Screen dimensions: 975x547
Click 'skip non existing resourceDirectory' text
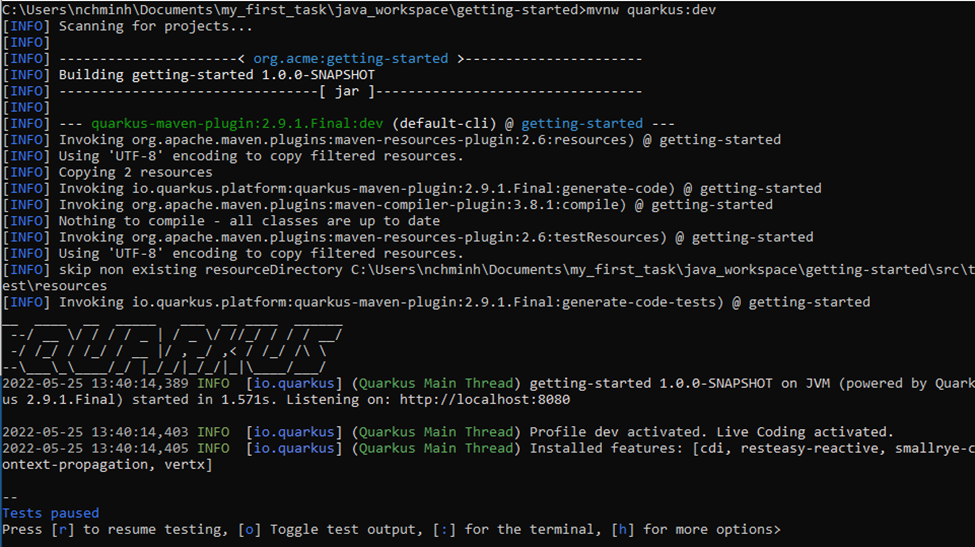[200, 270]
